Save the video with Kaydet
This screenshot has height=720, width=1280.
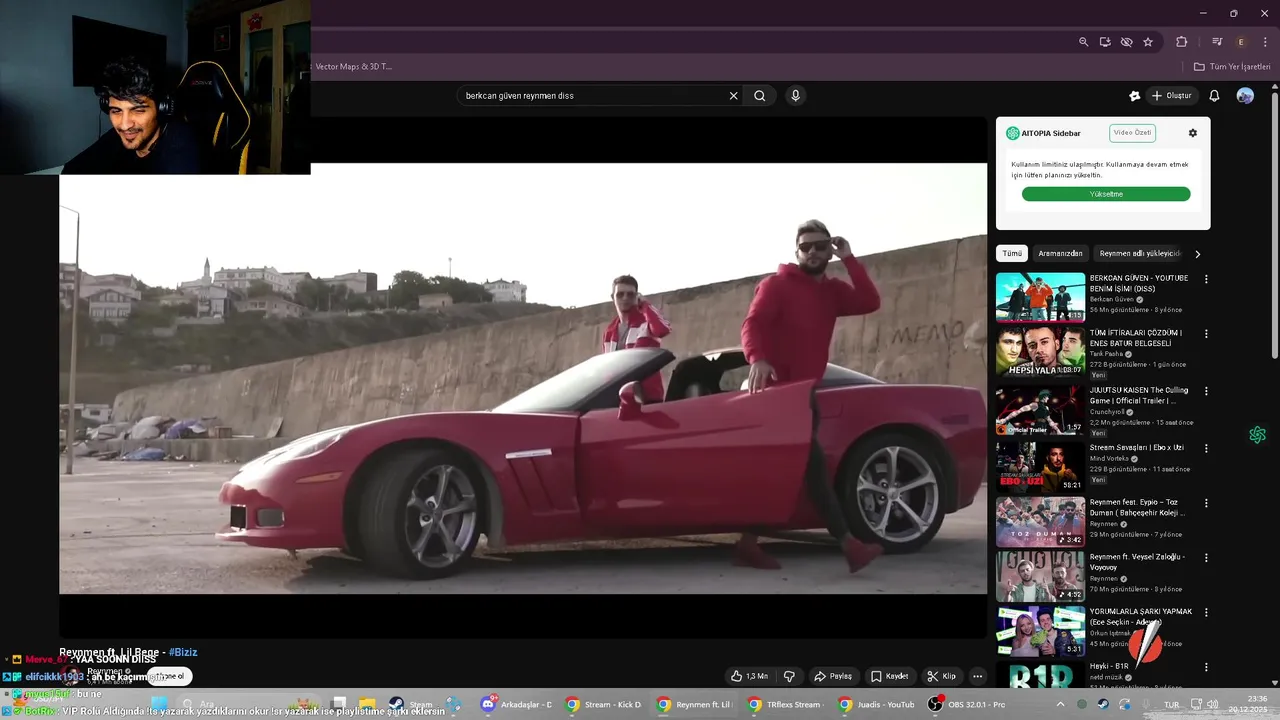coord(889,676)
